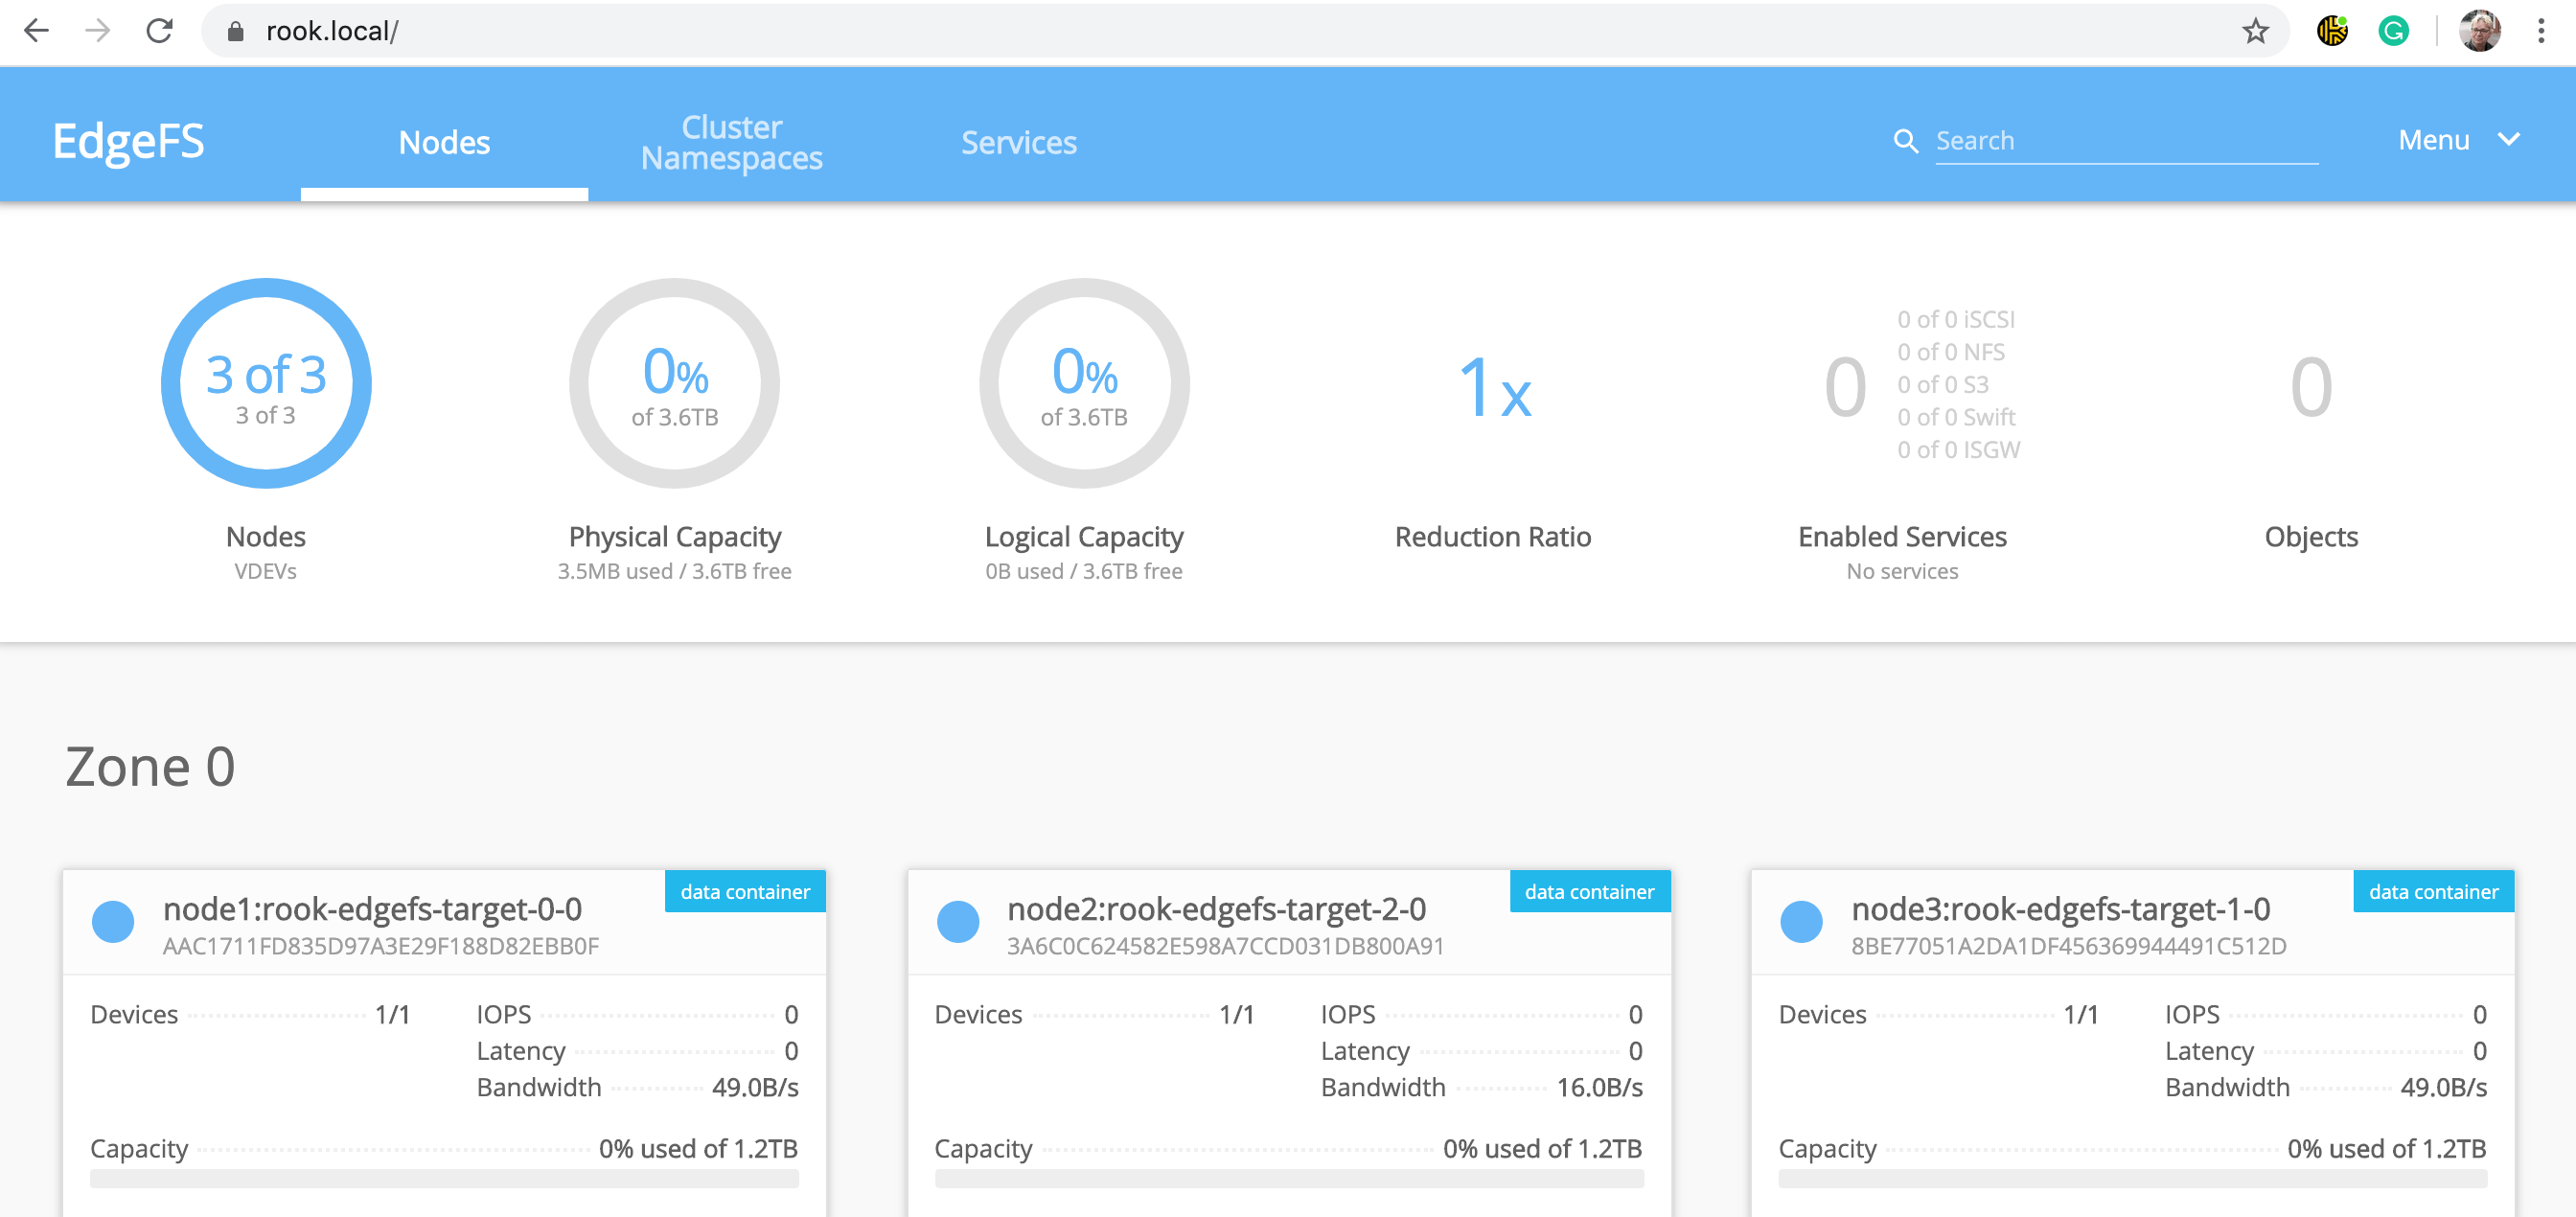Viewport: 2576px width, 1217px height.
Task: Click the browser forward arrow
Action: 98,31
